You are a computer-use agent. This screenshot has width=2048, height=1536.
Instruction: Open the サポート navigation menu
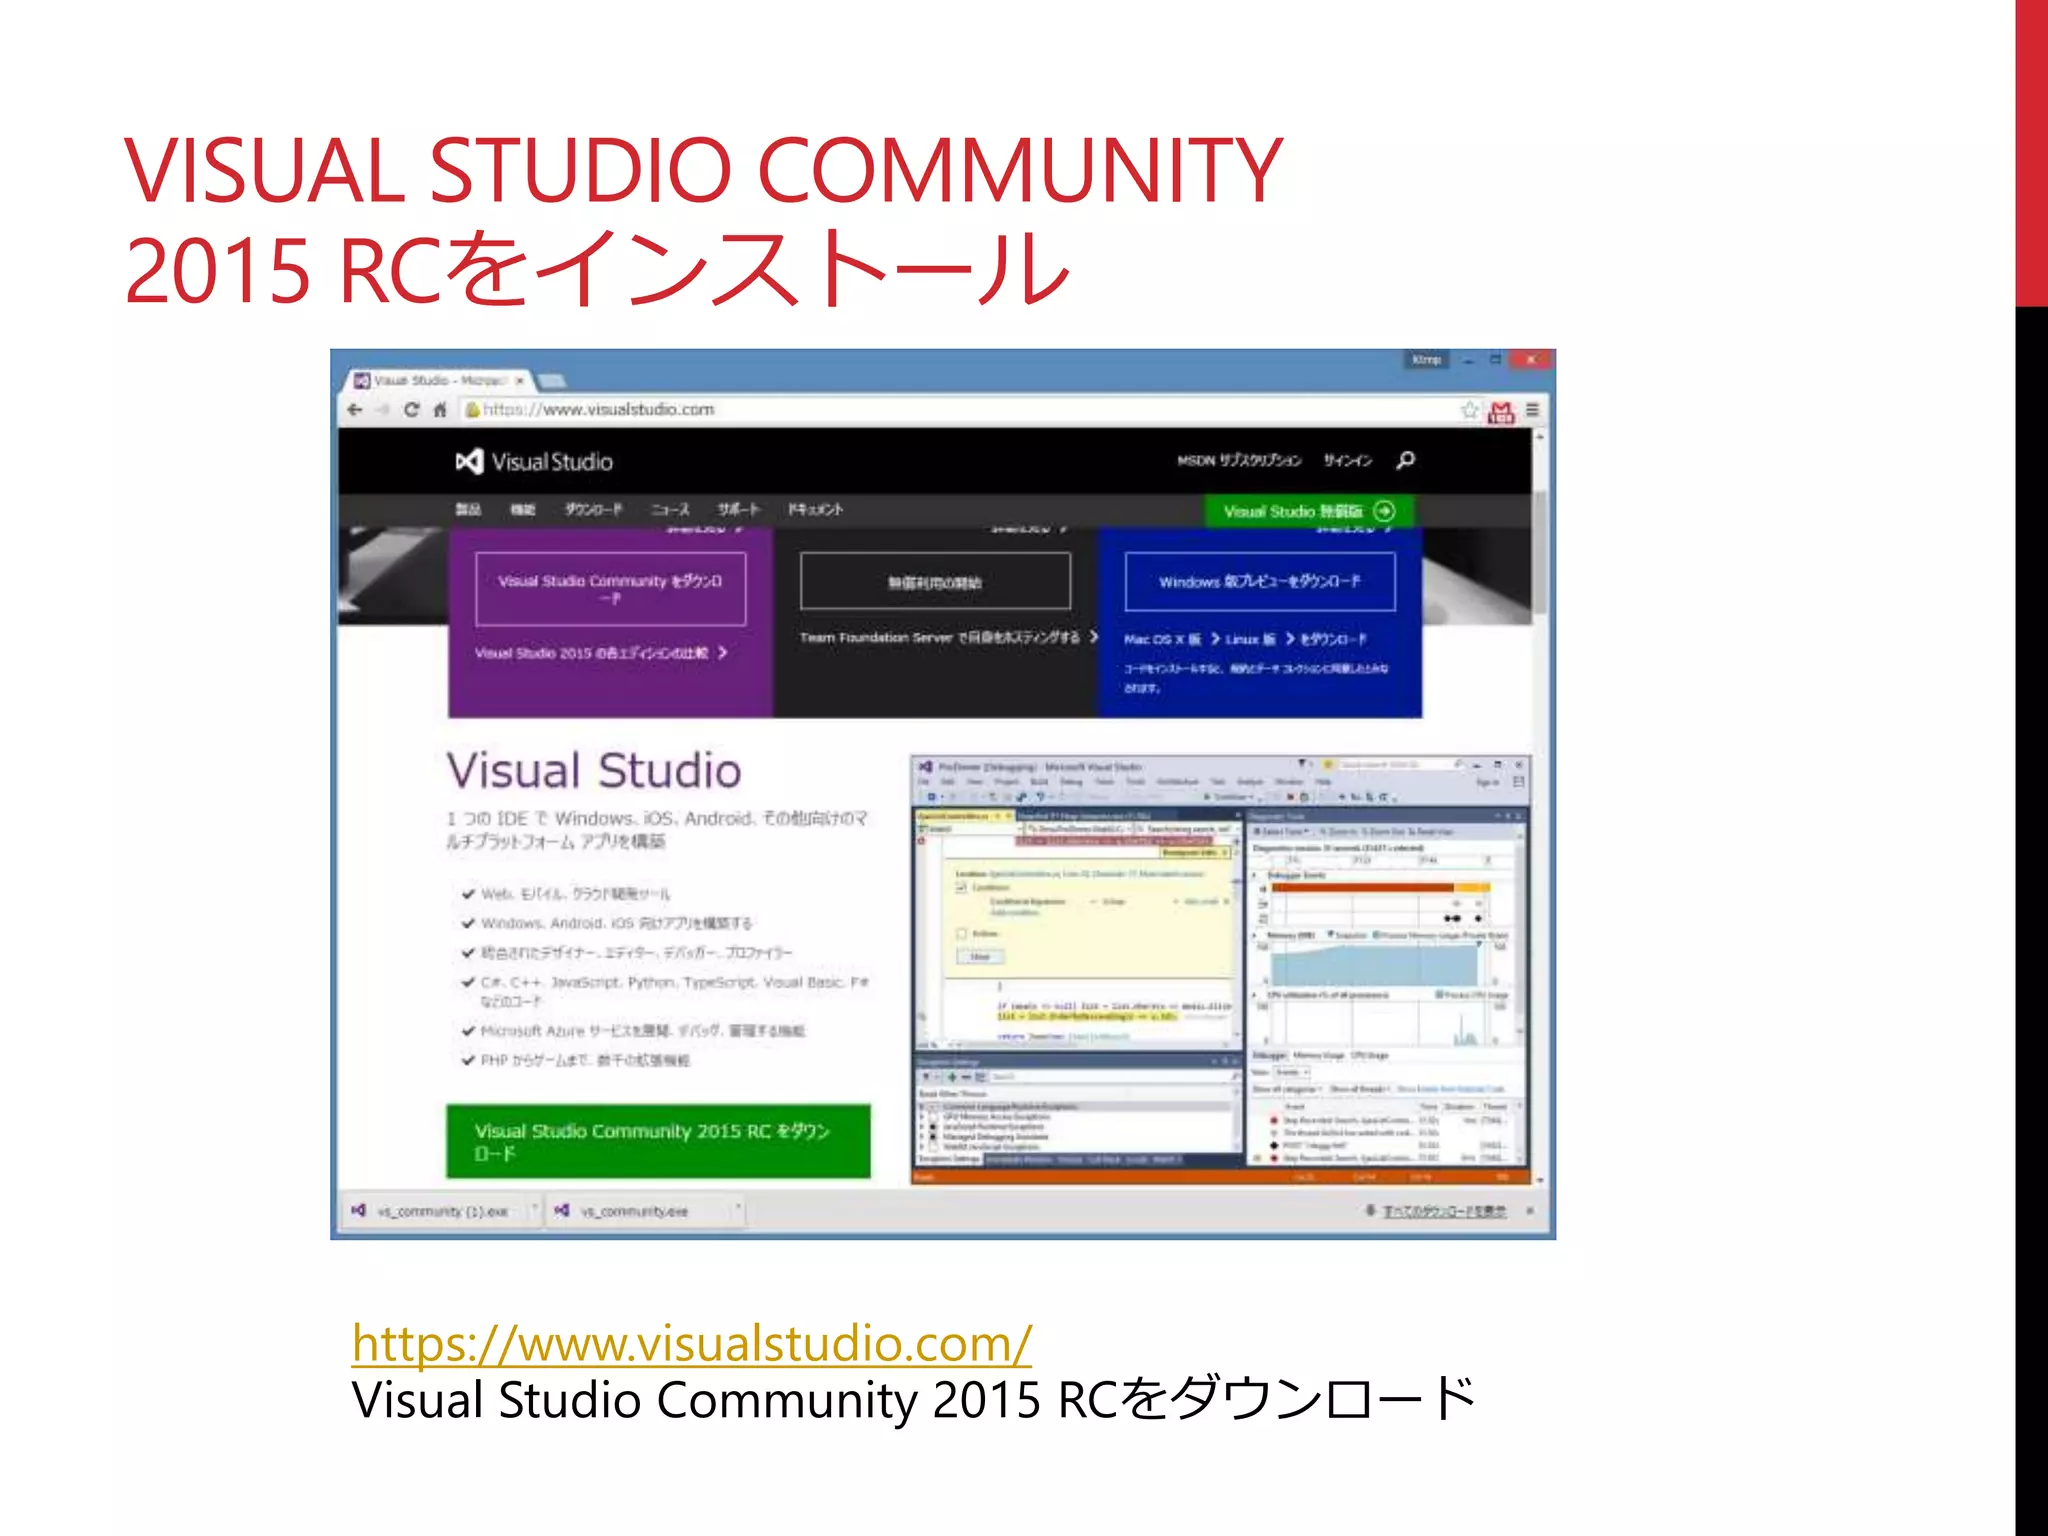(738, 510)
